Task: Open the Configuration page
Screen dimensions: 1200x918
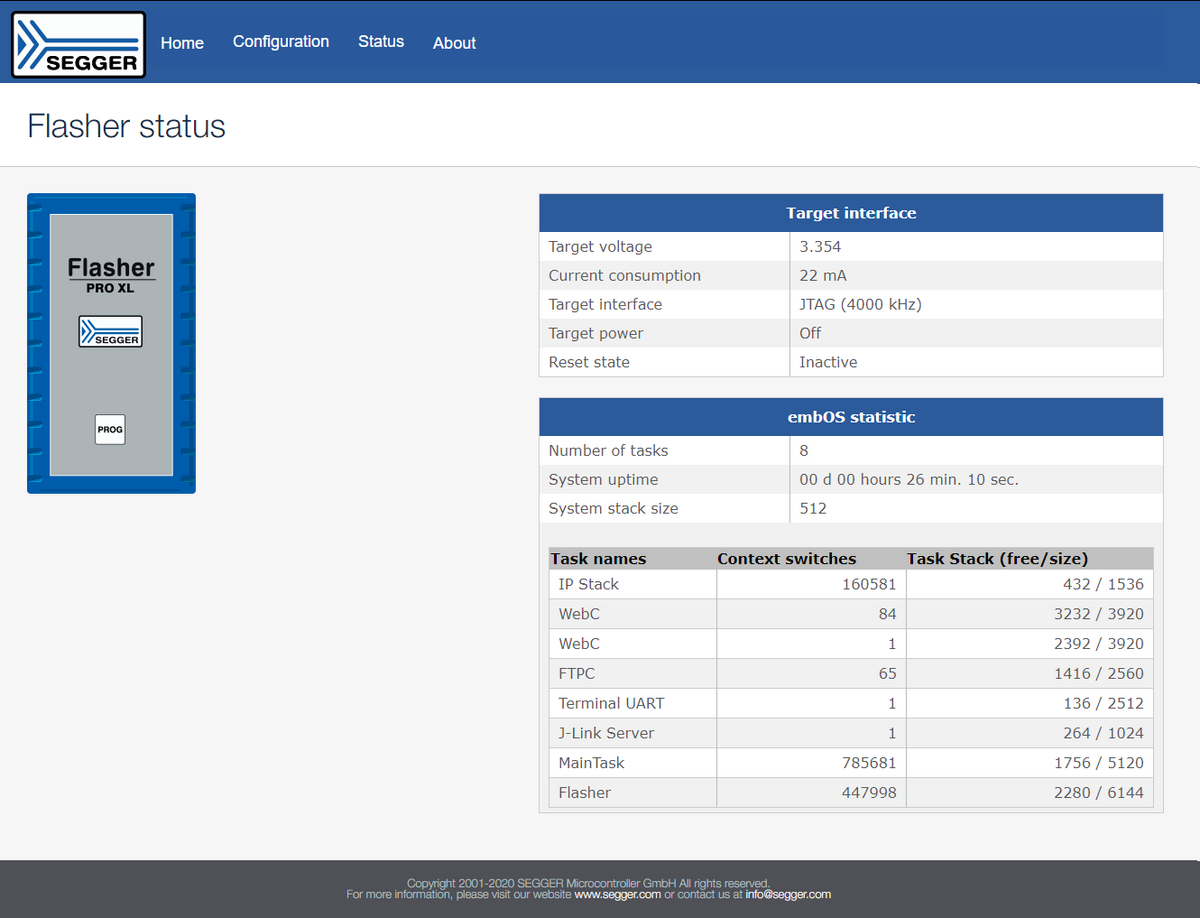Action: [281, 42]
